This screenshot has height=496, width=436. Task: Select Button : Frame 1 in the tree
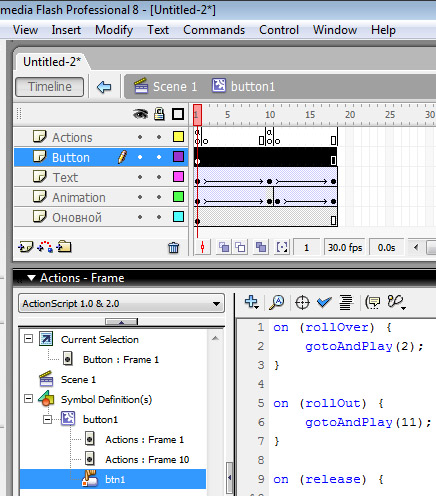[121, 360]
